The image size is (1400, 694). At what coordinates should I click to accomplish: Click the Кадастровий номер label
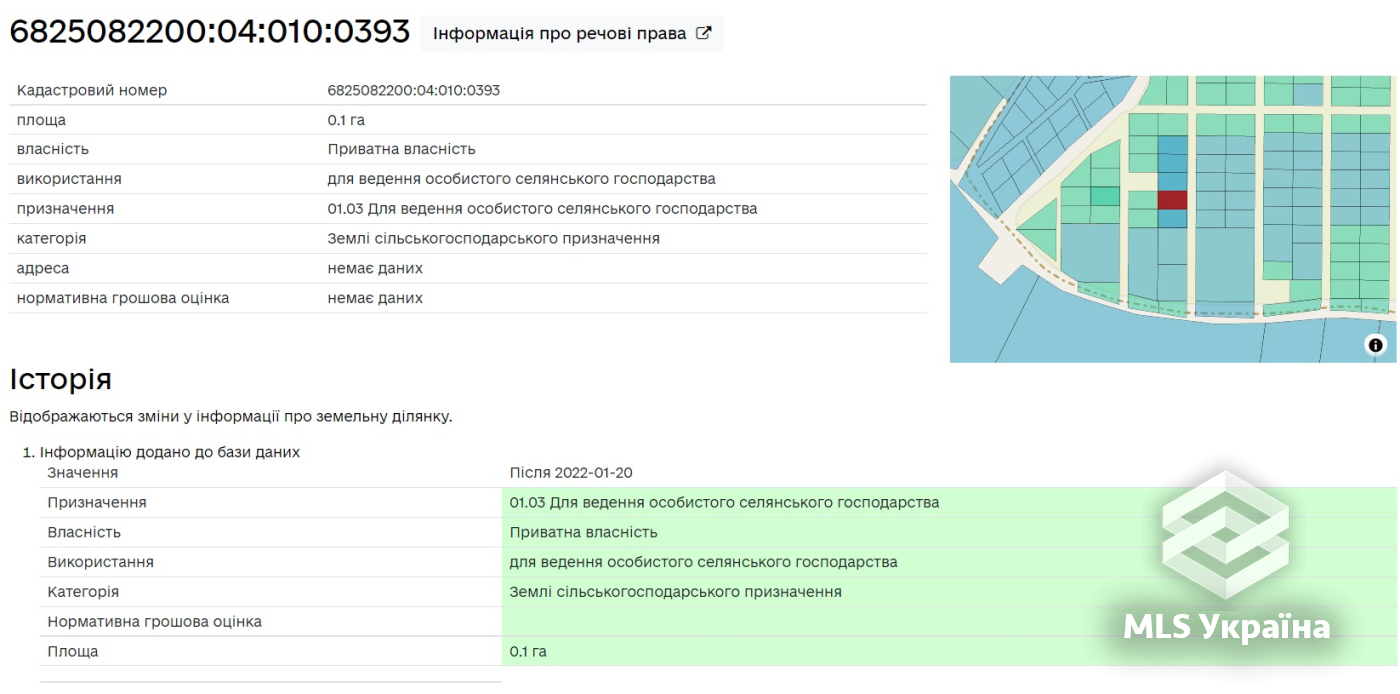pos(92,90)
